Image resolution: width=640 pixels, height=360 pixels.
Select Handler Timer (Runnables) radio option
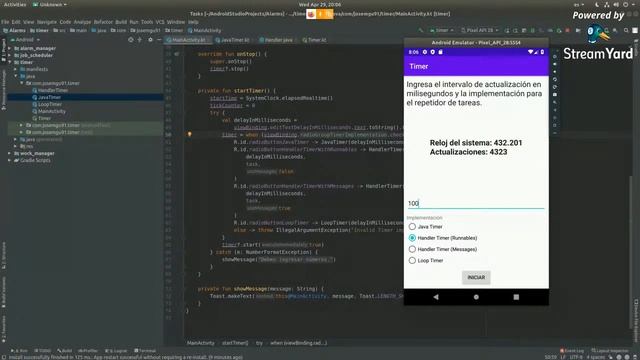point(412,238)
